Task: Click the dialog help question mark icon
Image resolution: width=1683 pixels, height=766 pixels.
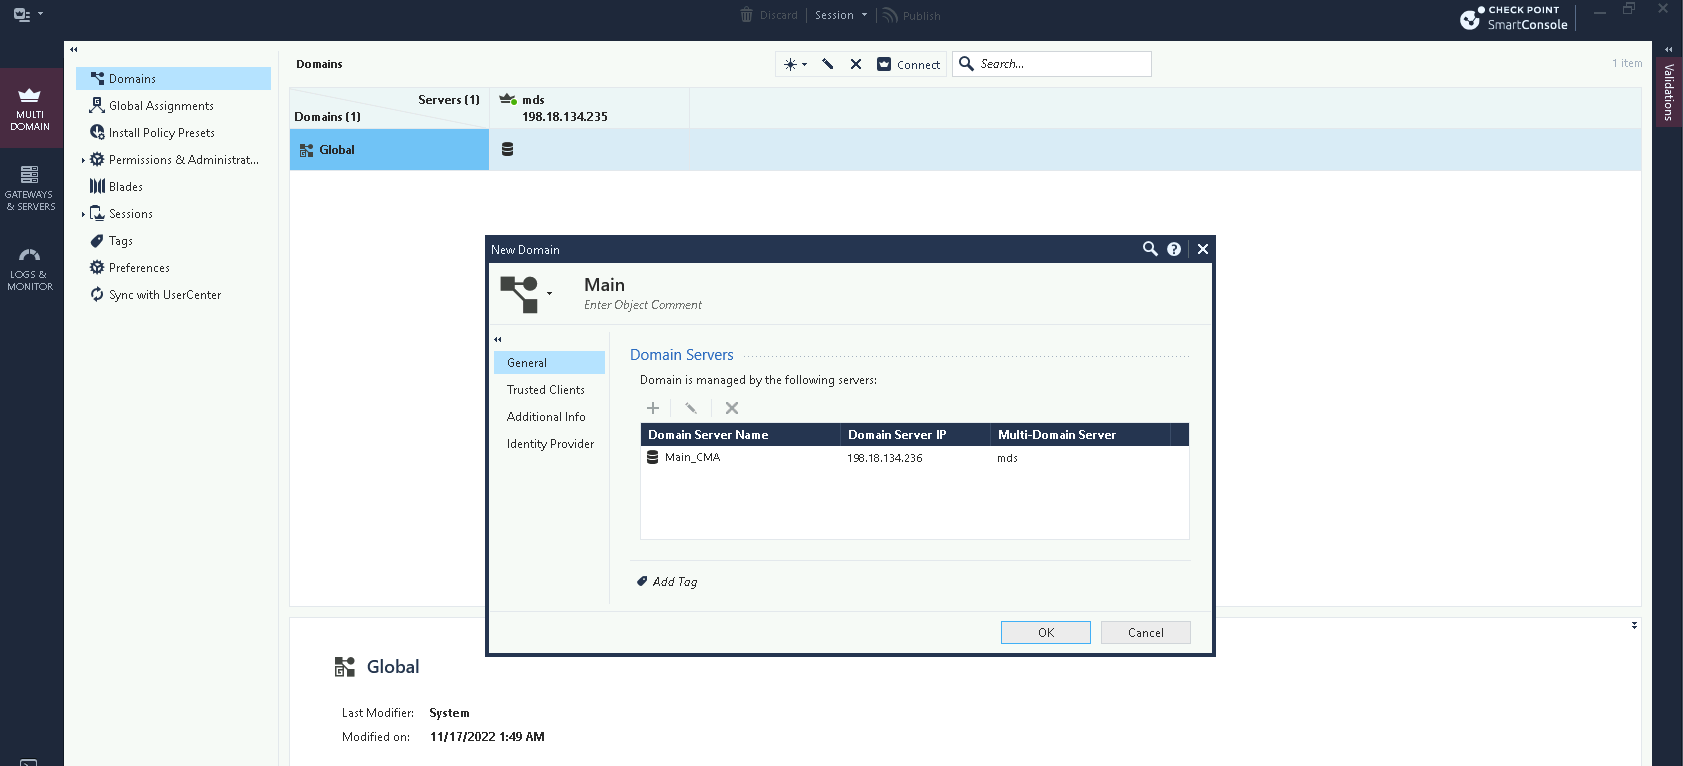Action: click(1174, 249)
